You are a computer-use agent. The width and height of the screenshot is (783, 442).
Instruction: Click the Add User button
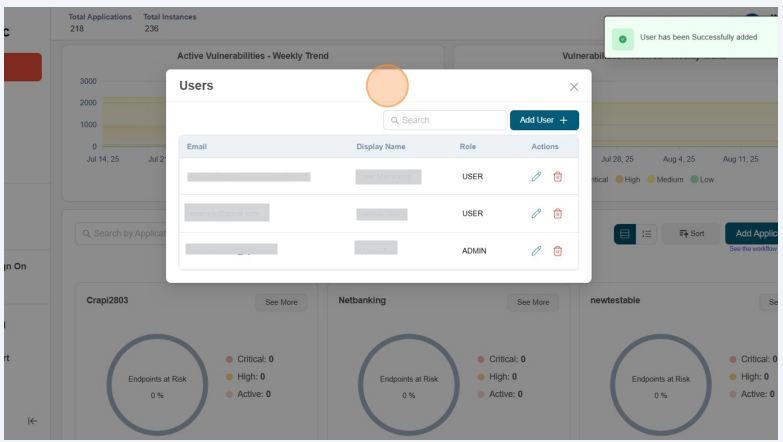tap(544, 120)
